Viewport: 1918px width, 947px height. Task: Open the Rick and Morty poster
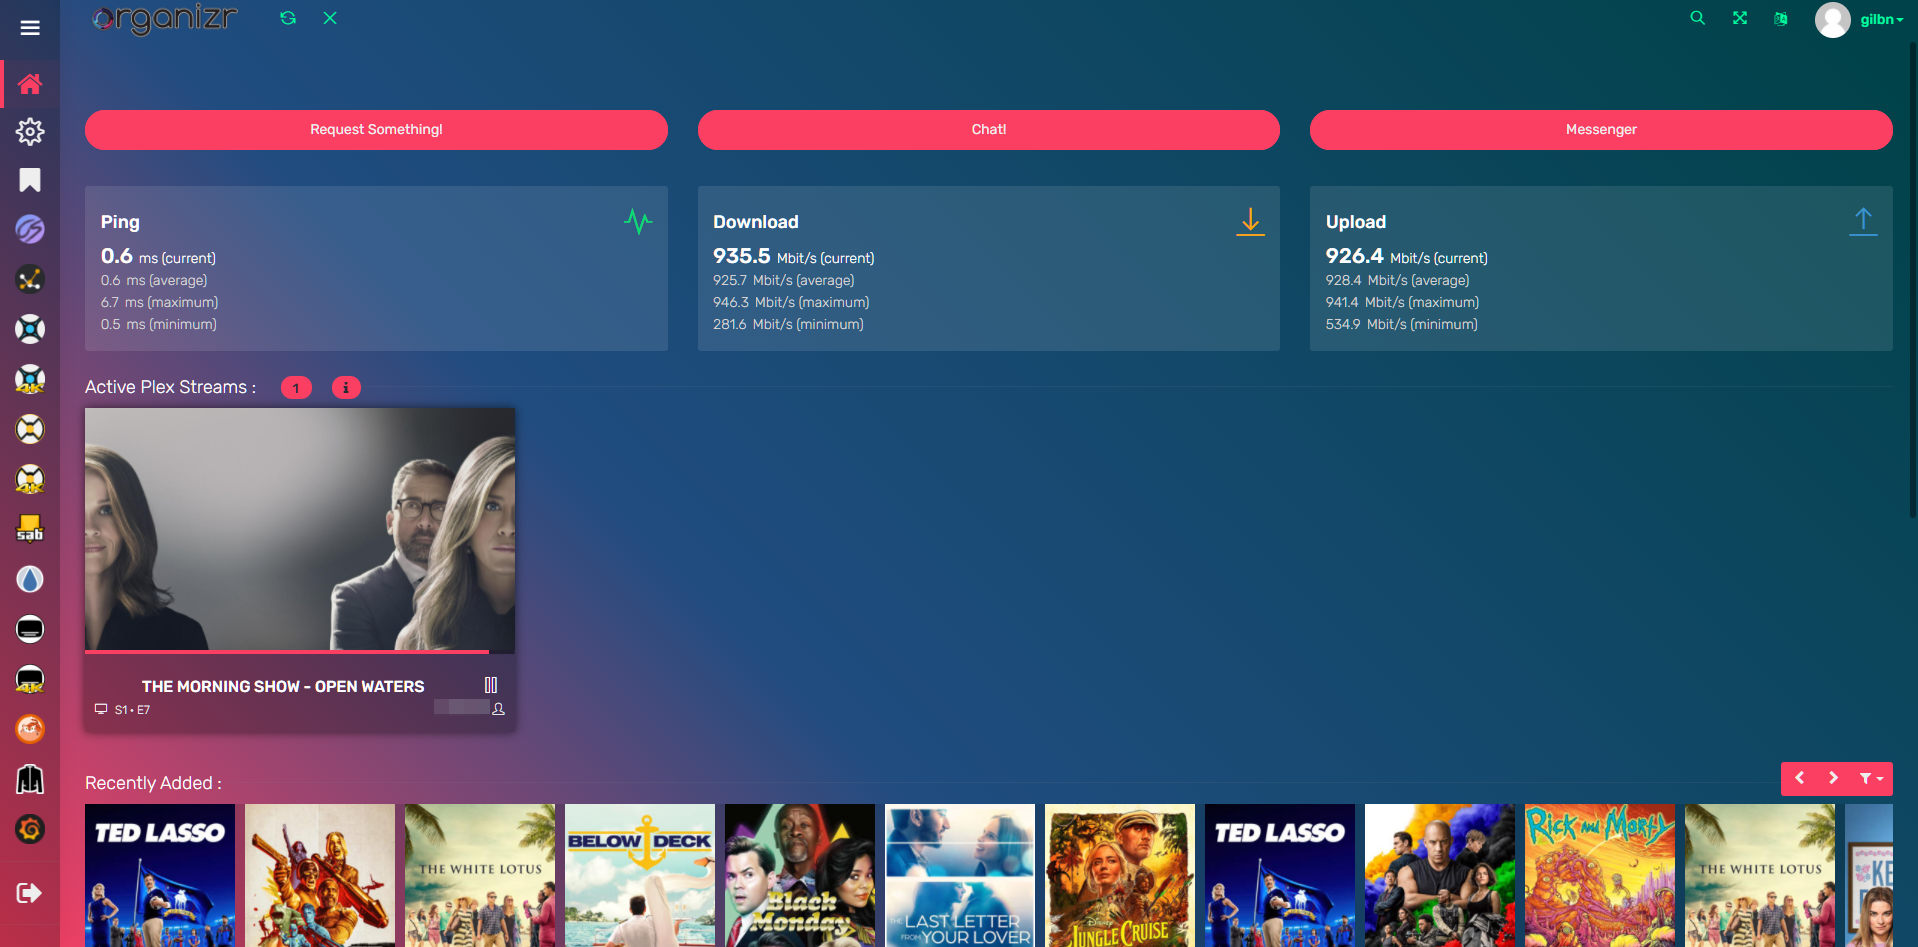(x=1600, y=875)
